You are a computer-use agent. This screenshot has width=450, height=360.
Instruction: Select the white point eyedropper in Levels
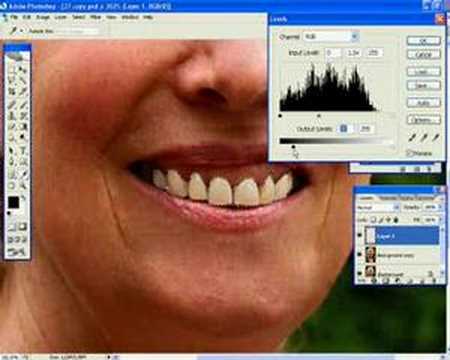[435, 137]
